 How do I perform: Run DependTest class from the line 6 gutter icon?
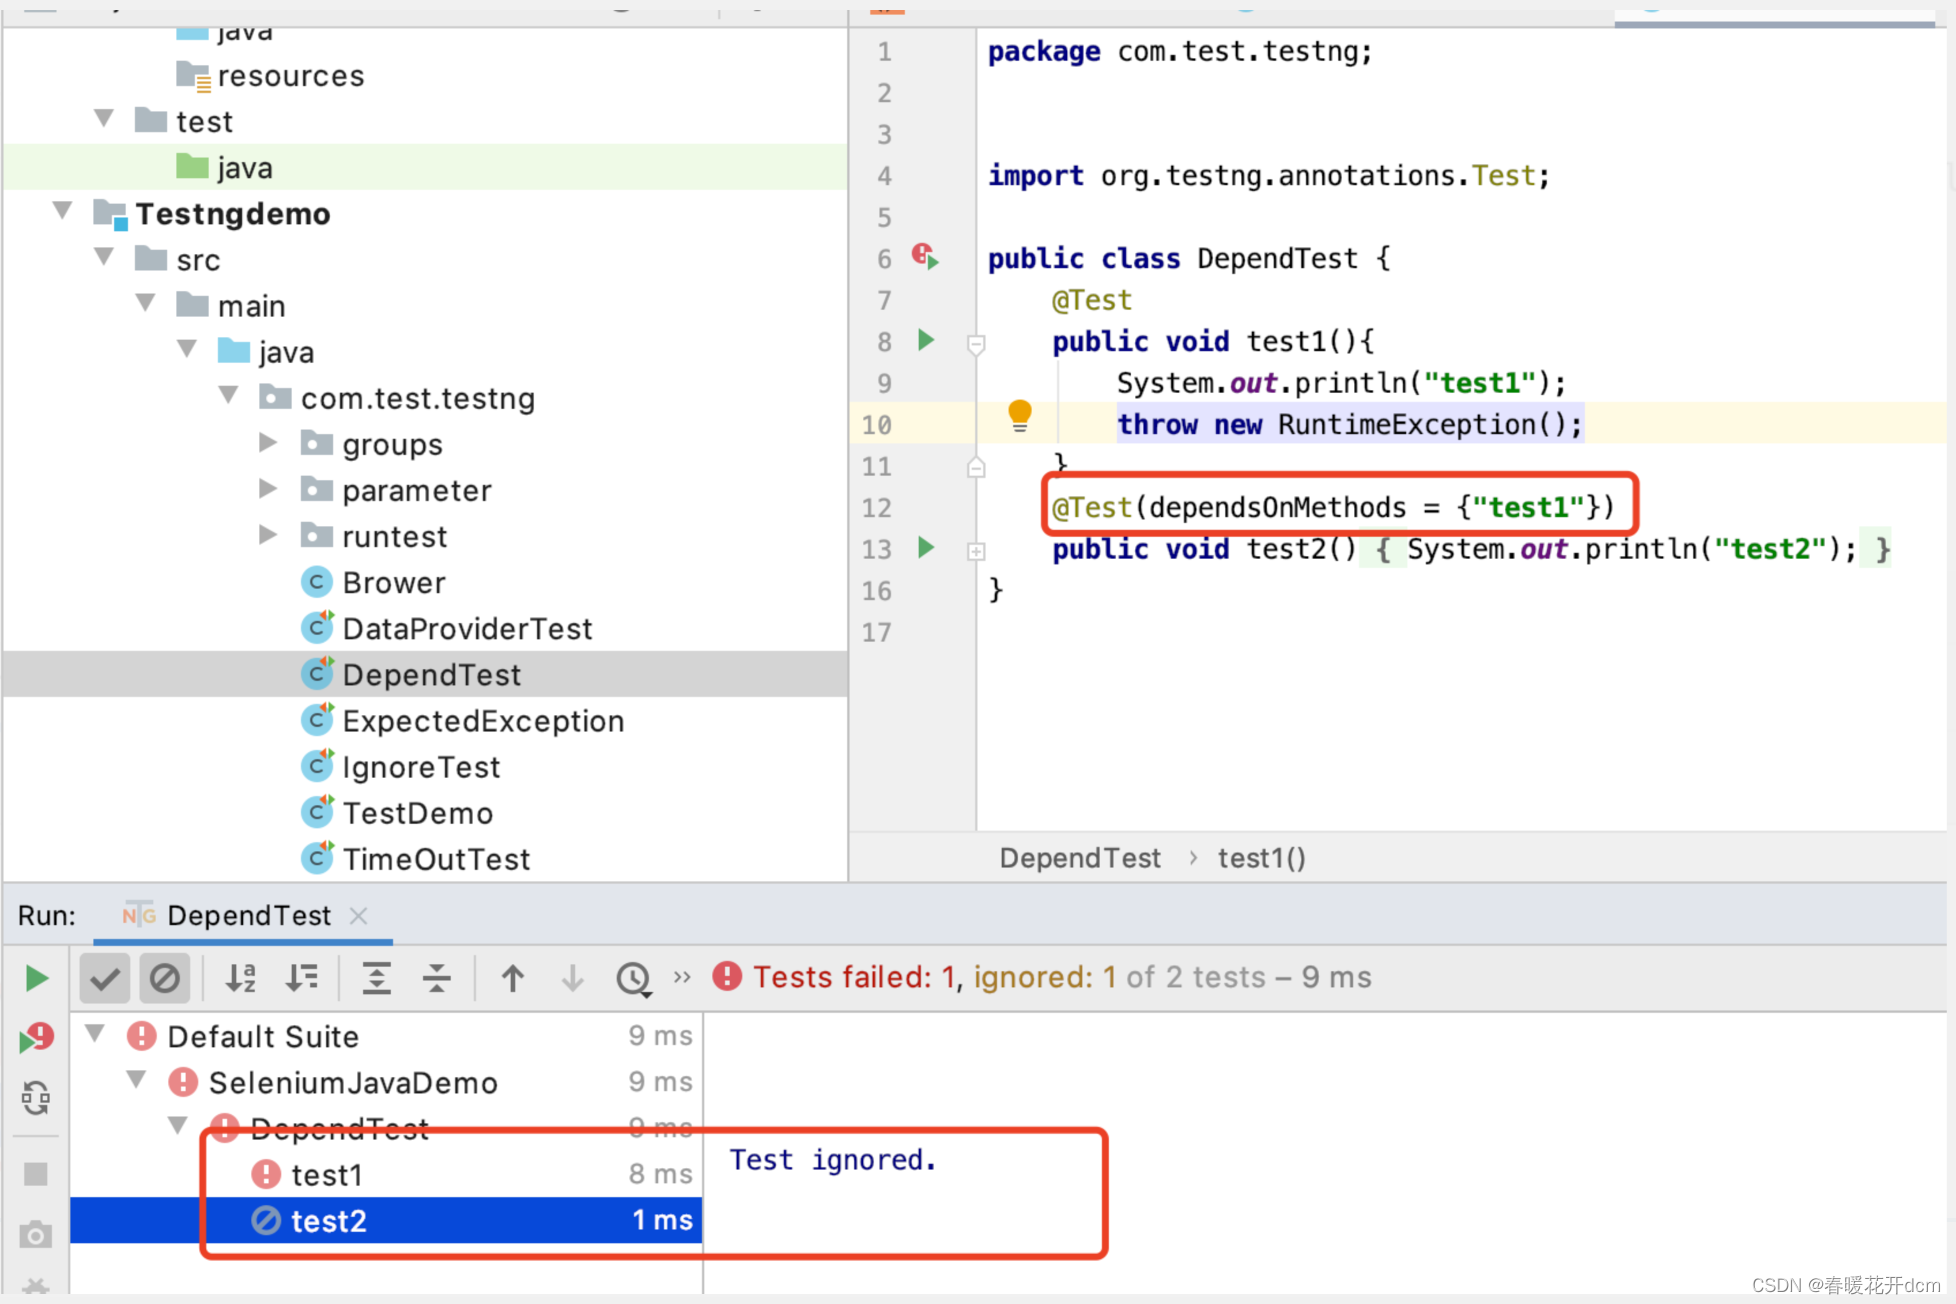(x=925, y=256)
